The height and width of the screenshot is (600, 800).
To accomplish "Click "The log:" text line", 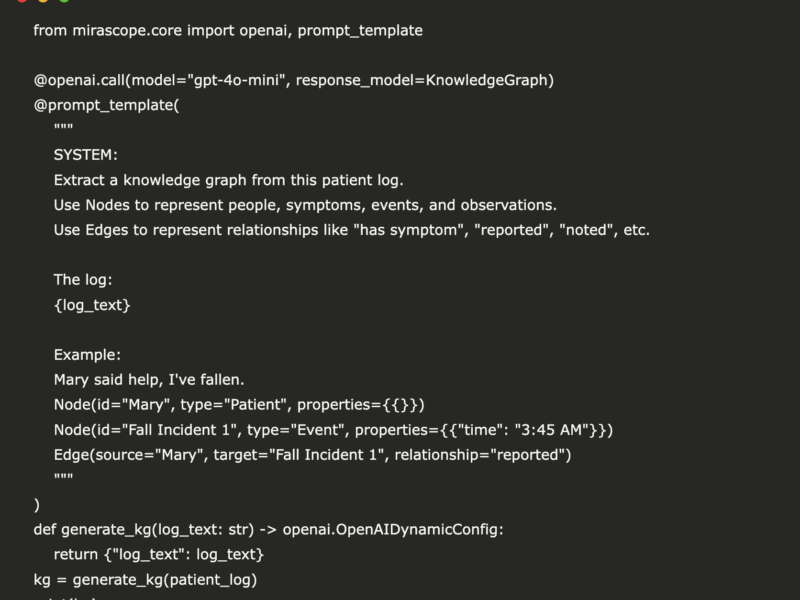I will click(x=83, y=280).
